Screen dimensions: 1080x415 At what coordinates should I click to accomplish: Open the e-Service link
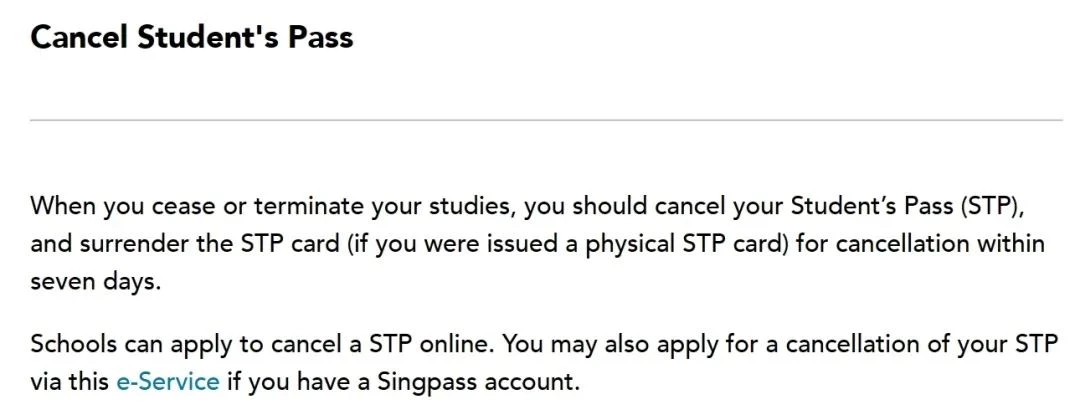click(x=168, y=381)
